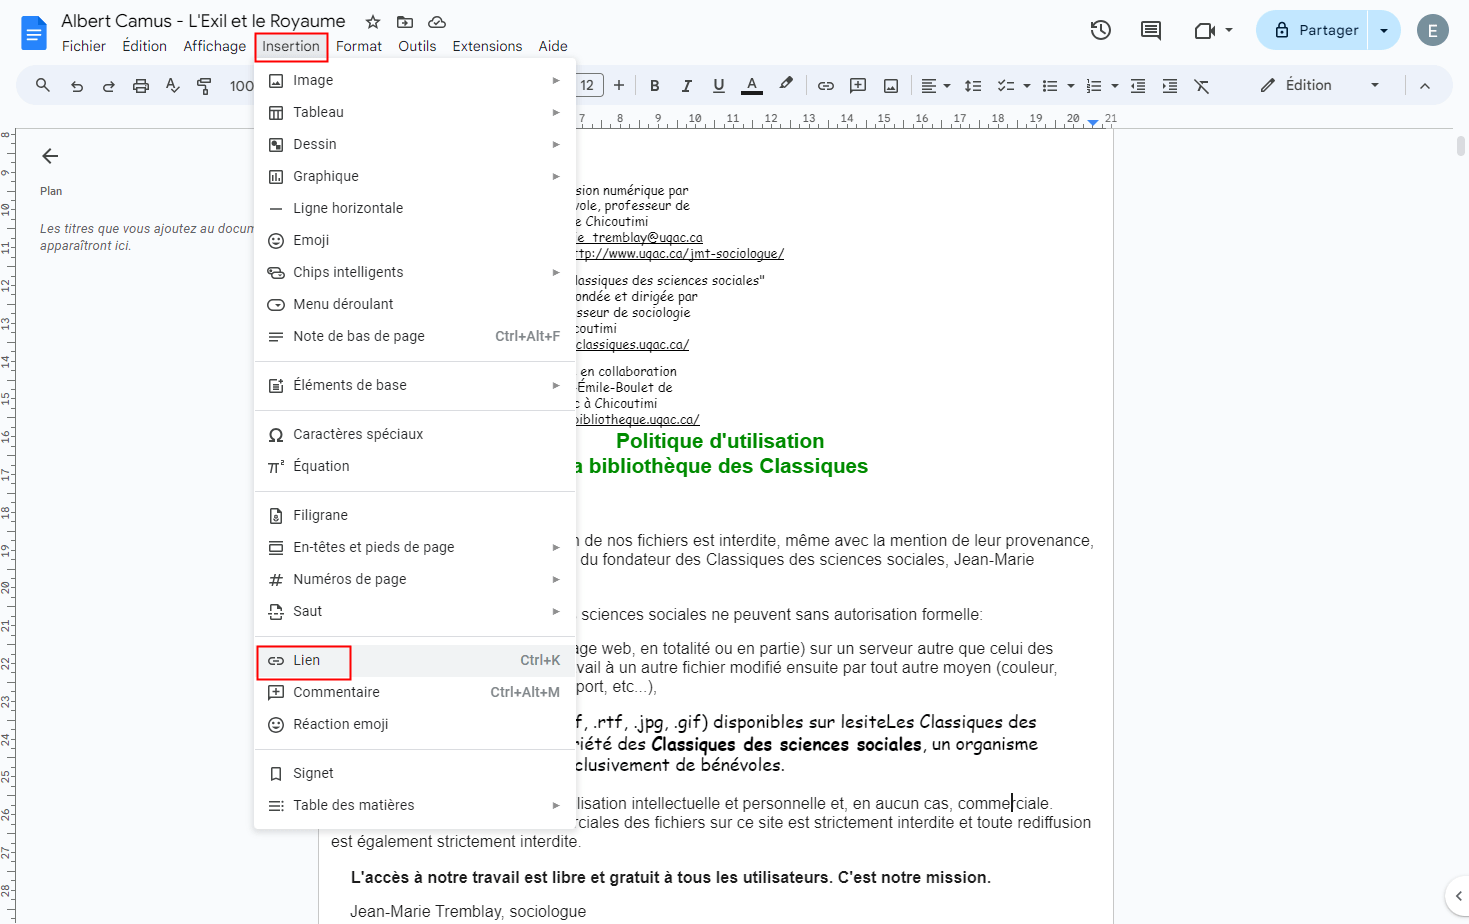Click the document title text

pos(203,21)
